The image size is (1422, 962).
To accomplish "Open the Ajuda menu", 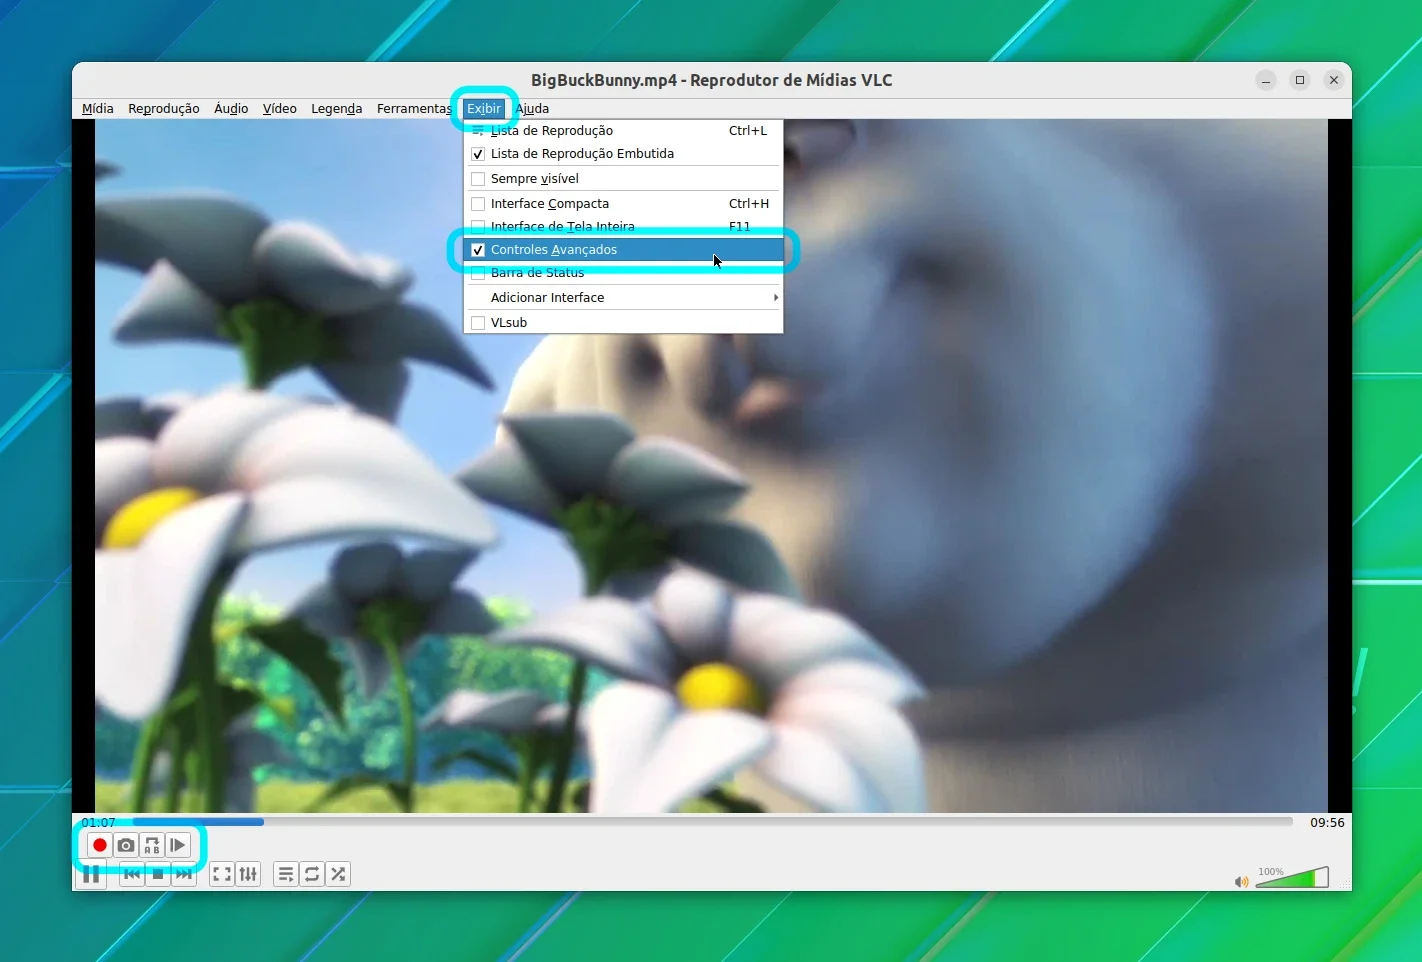I will (x=532, y=108).
